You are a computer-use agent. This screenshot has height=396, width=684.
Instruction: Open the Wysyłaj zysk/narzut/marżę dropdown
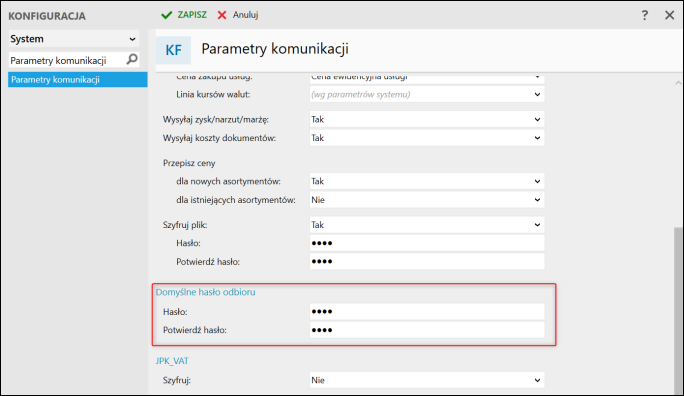tap(427, 119)
